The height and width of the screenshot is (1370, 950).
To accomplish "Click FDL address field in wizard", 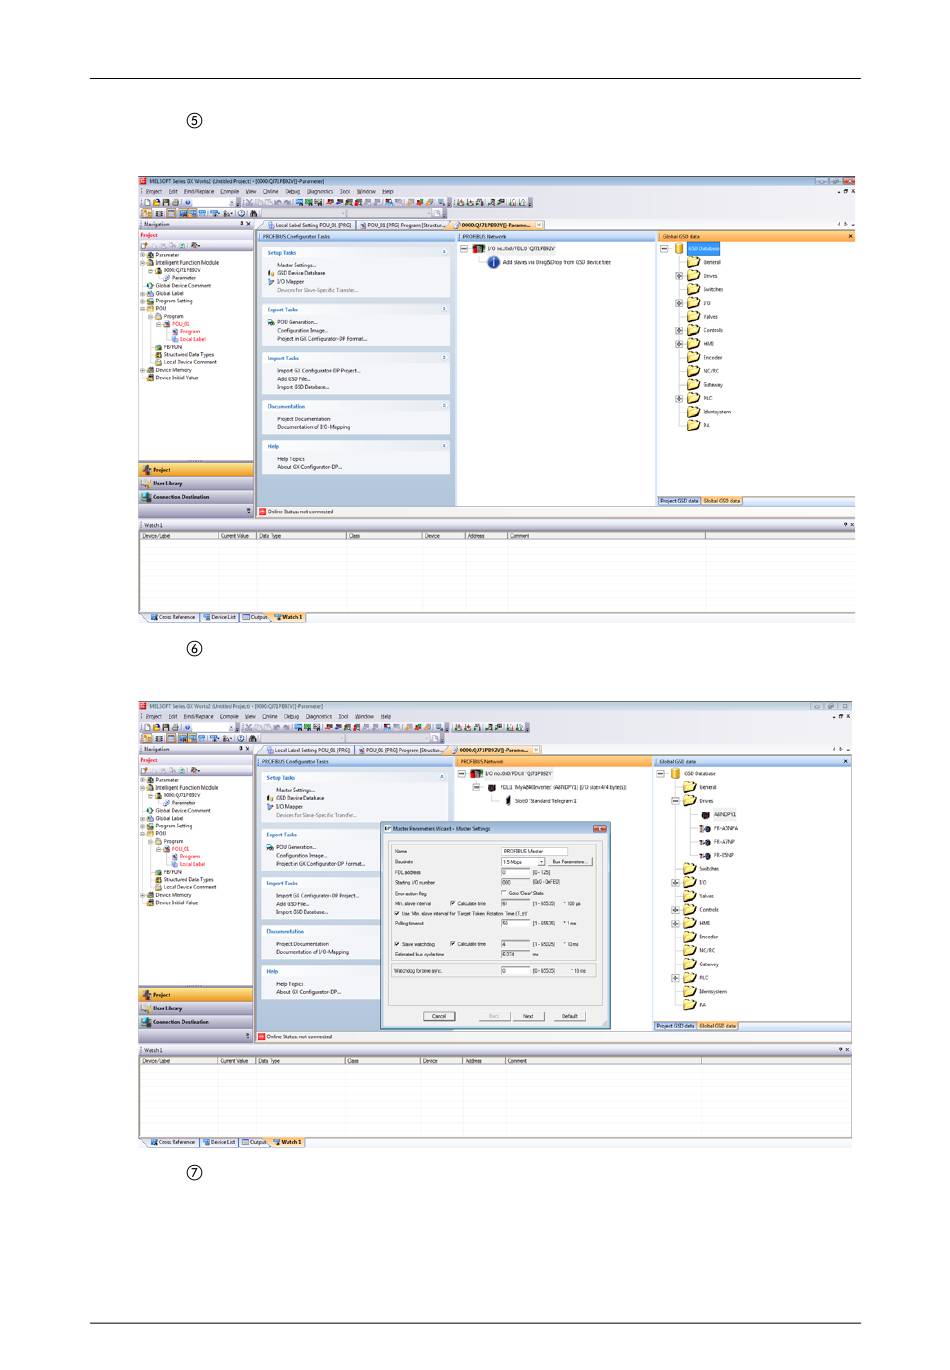I will 515,872.
